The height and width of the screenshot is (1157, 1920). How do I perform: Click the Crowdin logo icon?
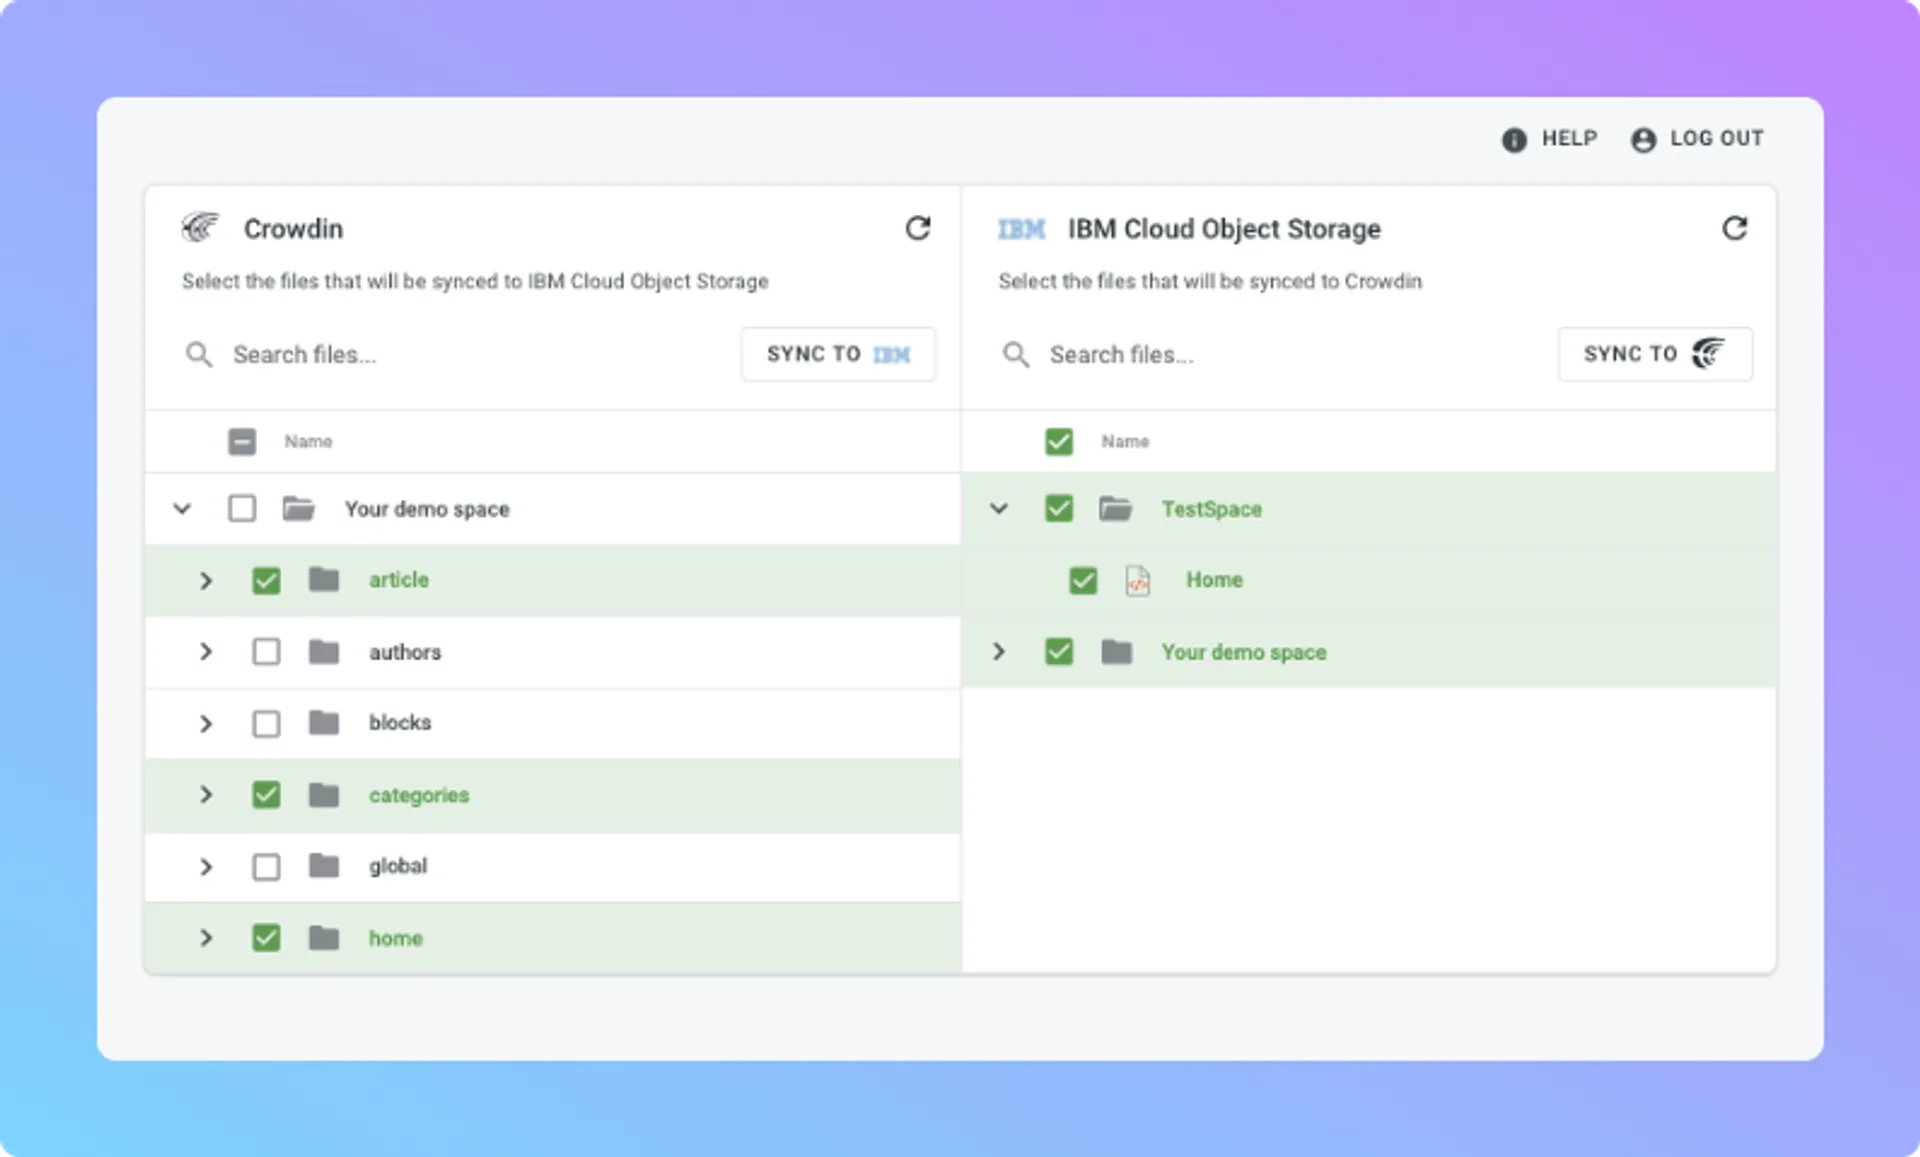tap(200, 228)
